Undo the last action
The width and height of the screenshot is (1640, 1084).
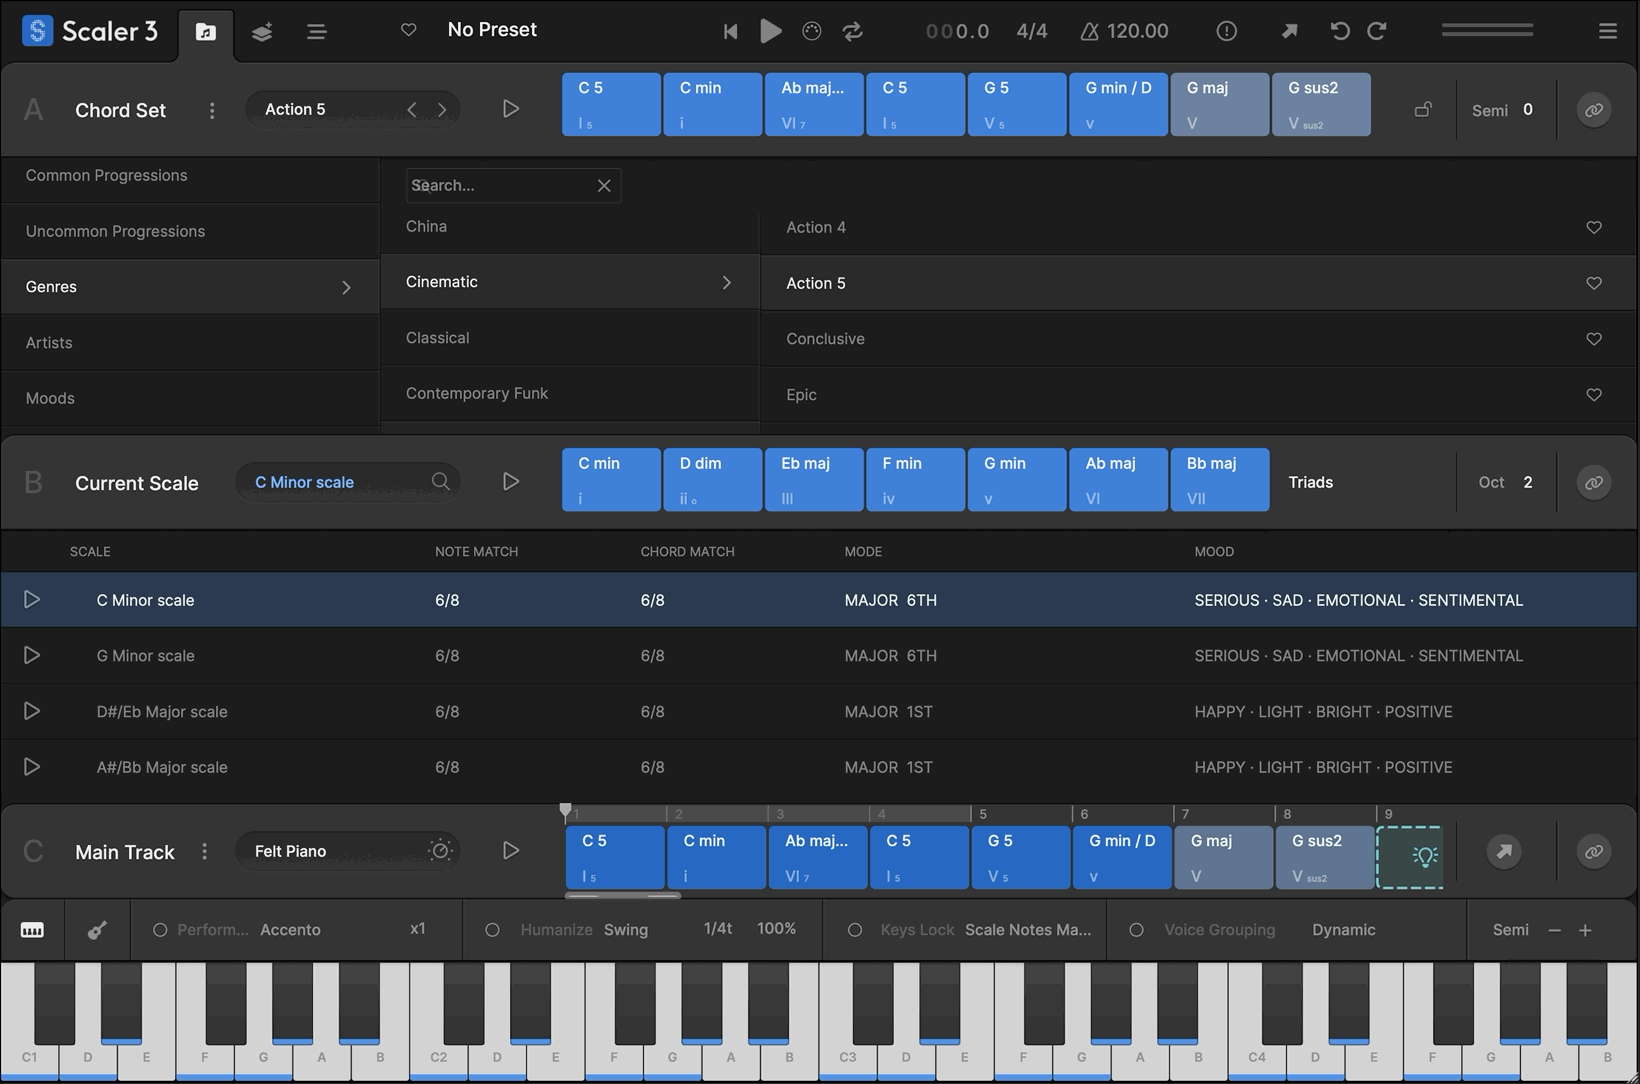(x=1340, y=31)
